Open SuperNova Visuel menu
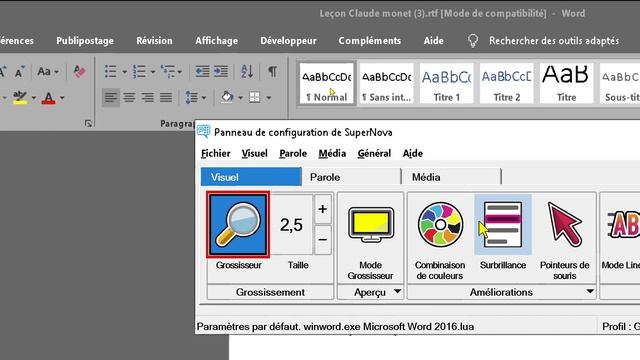This screenshot has width=640, height=360. tap(254, 153)
